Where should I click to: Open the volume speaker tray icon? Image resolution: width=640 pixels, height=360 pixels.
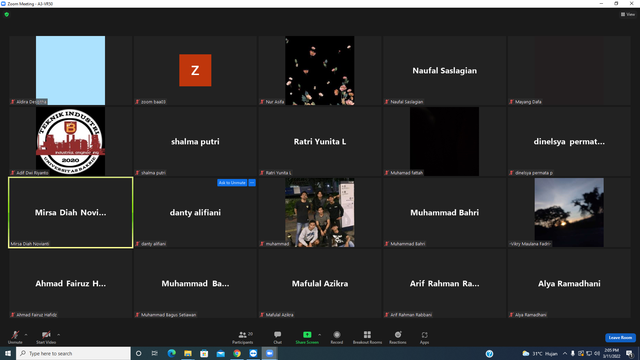click(x=597, y=353)
